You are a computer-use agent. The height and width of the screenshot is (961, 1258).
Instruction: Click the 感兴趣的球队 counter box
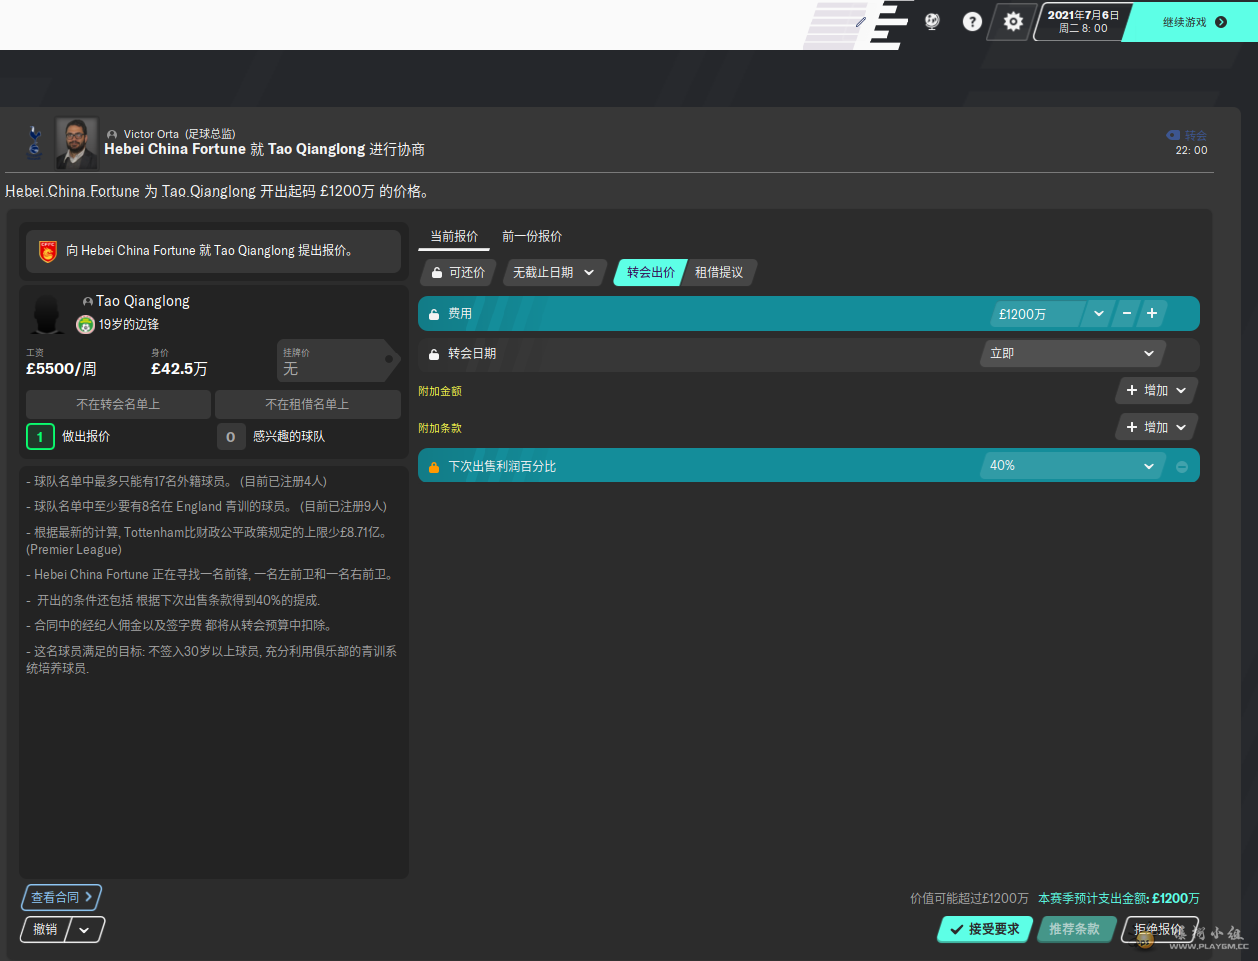click(231, 437)
